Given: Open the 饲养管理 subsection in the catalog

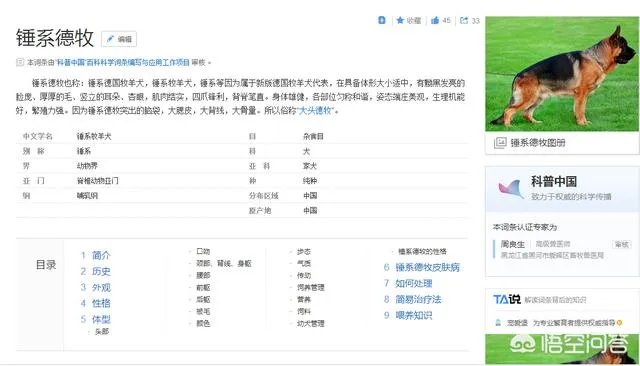Looking at the screenshot, I should 311,288.
